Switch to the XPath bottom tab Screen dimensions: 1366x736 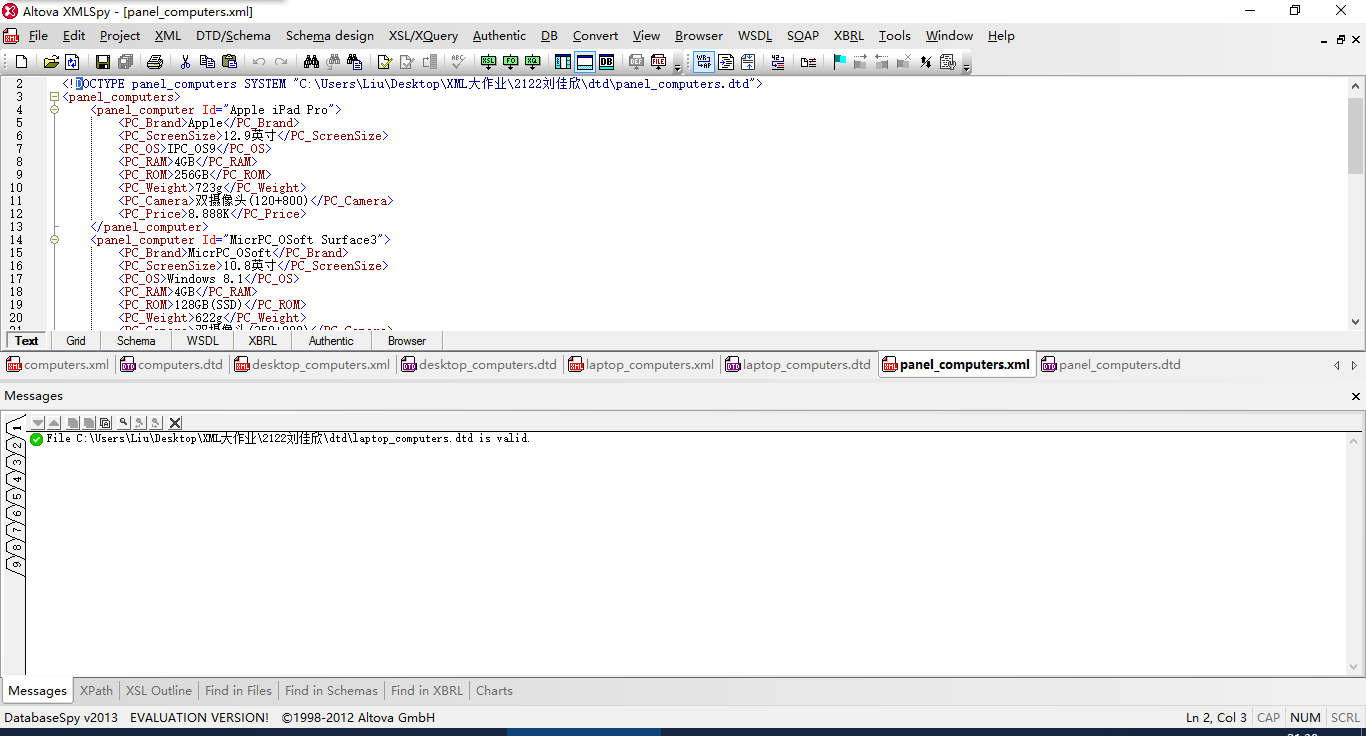(x=97, y=691)
